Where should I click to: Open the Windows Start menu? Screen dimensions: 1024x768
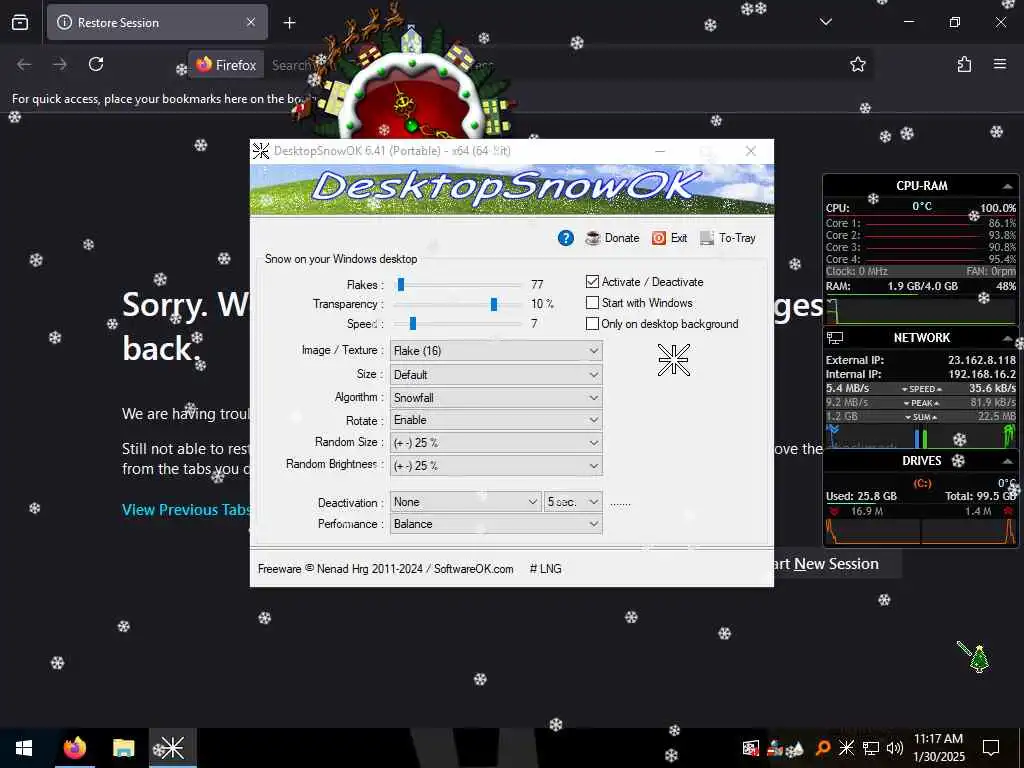click(x=24, y=748)
